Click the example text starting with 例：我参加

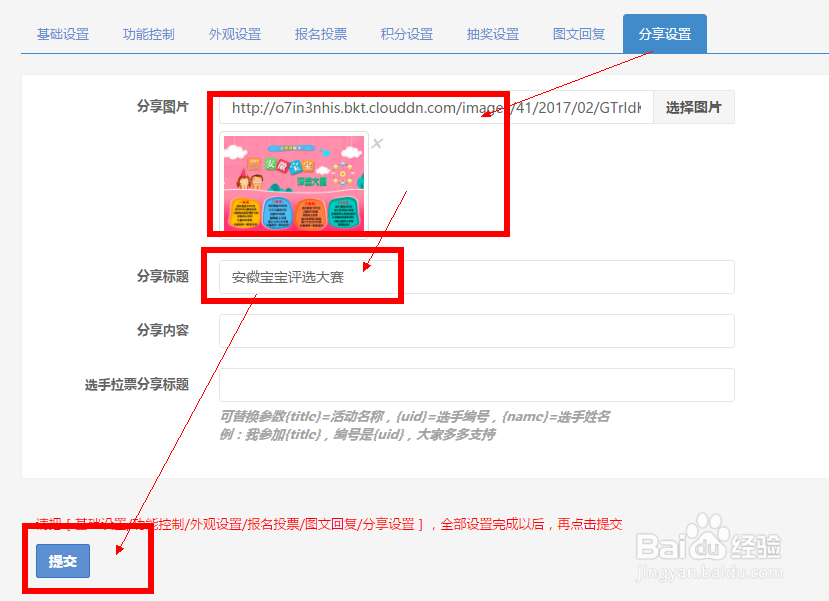pyautogui.click(x=358, y=434)
